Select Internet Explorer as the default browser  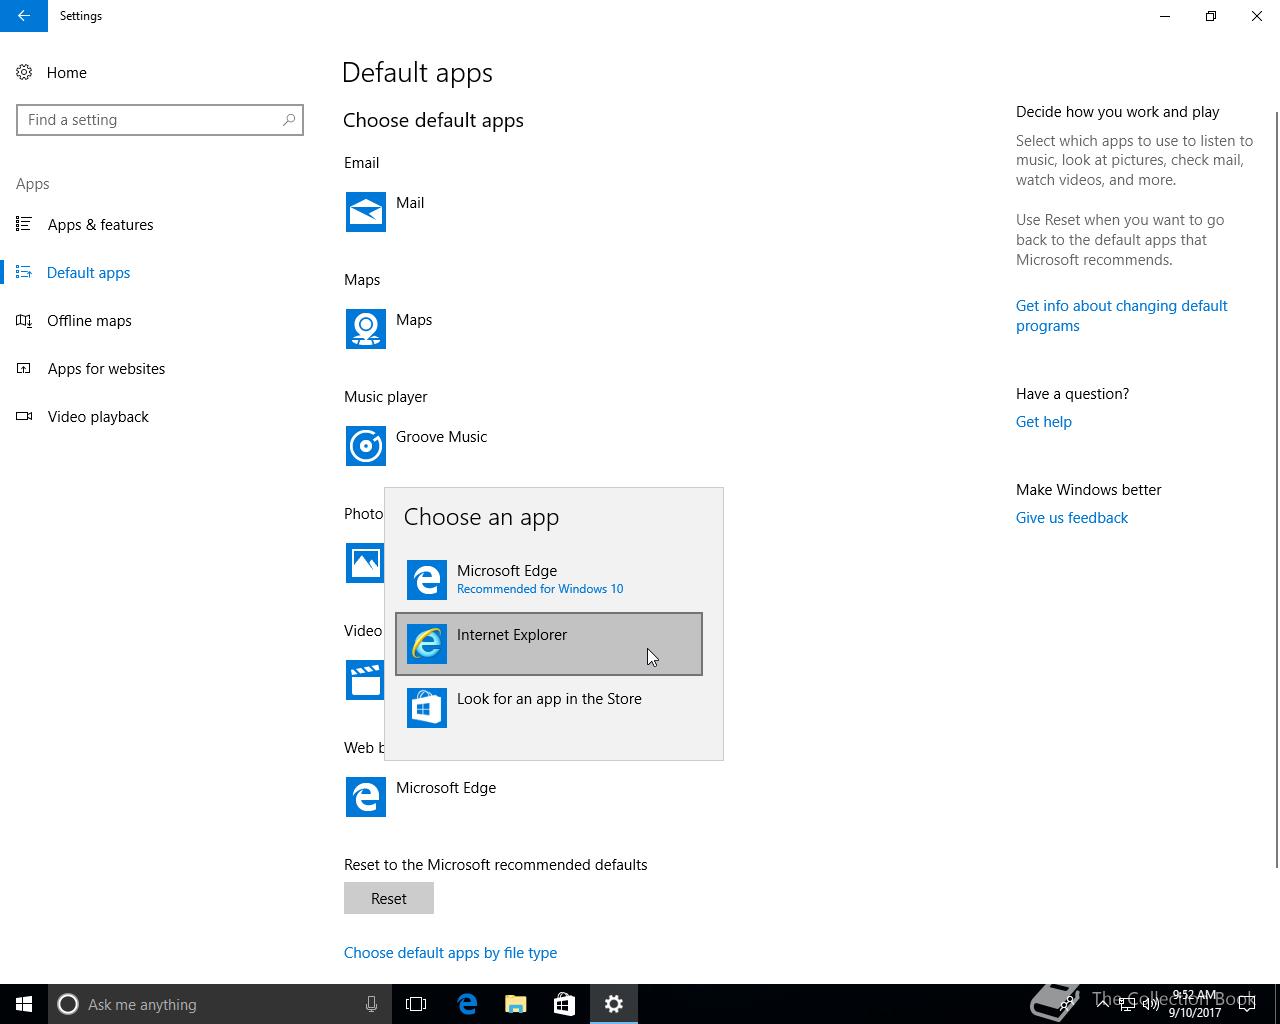[x=549, y=644]
